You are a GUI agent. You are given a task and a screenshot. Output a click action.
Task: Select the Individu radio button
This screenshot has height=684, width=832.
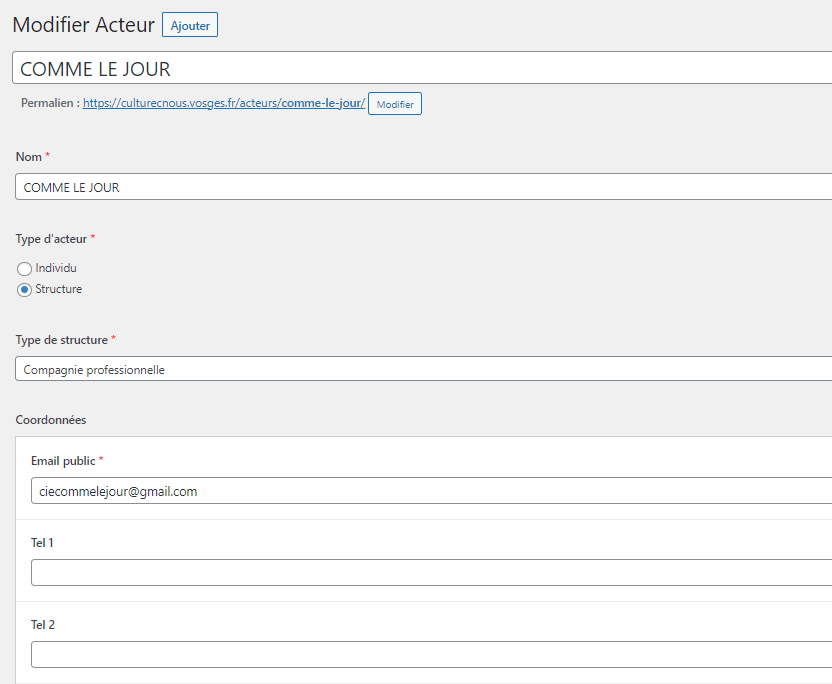pyautogui.click(x=24, y=269)
